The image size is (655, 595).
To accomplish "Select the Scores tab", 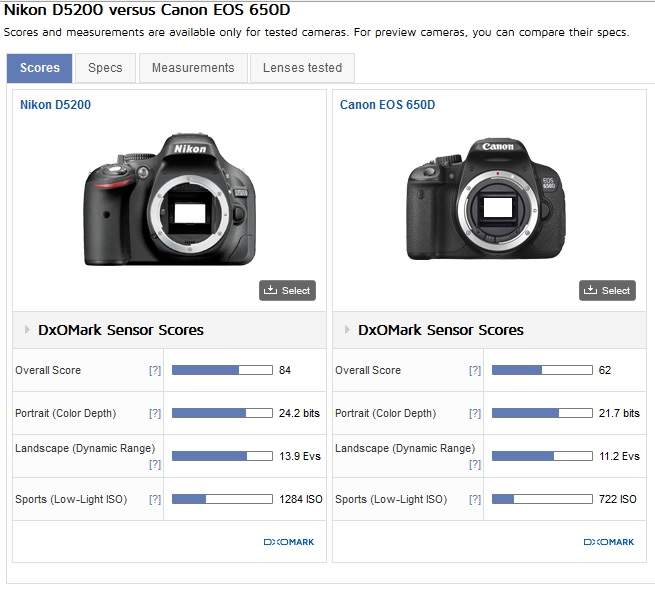I will 40,68.
